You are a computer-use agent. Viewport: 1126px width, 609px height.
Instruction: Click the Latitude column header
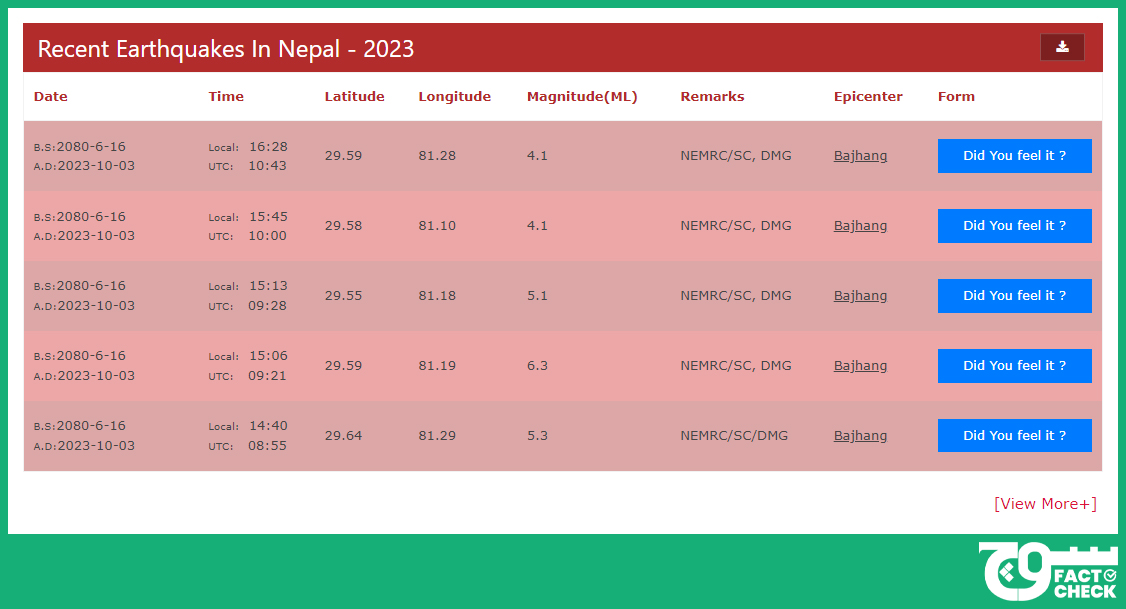tap(354, 96)
